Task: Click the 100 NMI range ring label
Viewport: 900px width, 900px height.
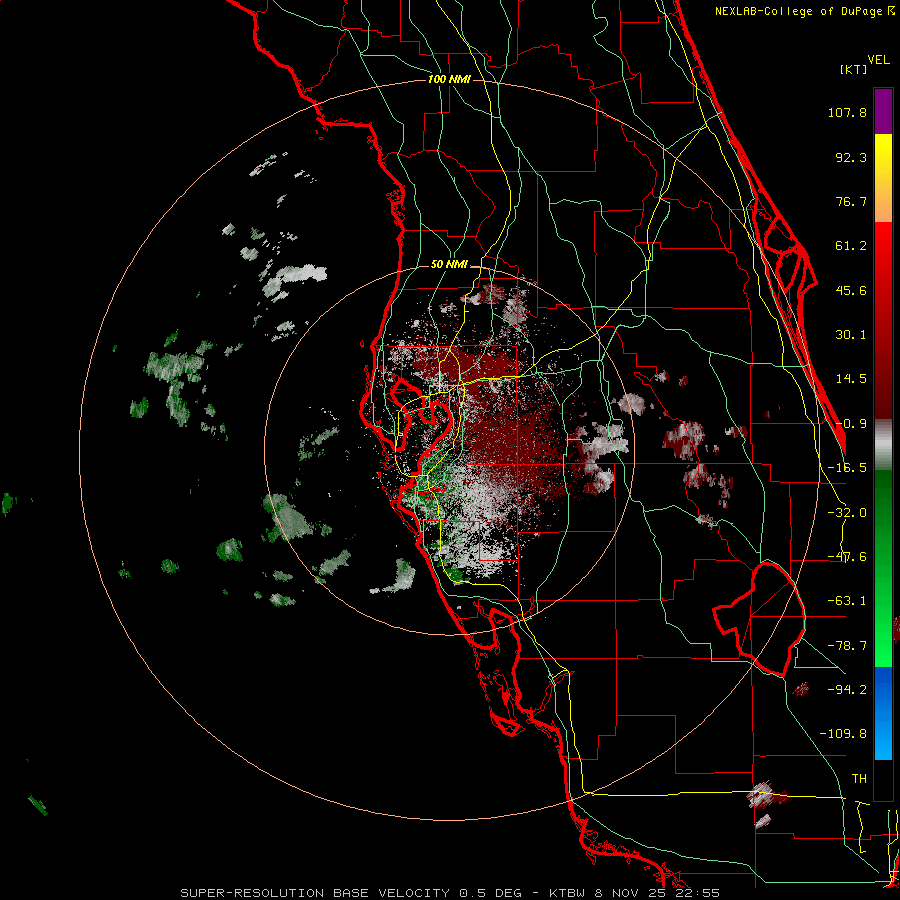Action: click(449, 79)
